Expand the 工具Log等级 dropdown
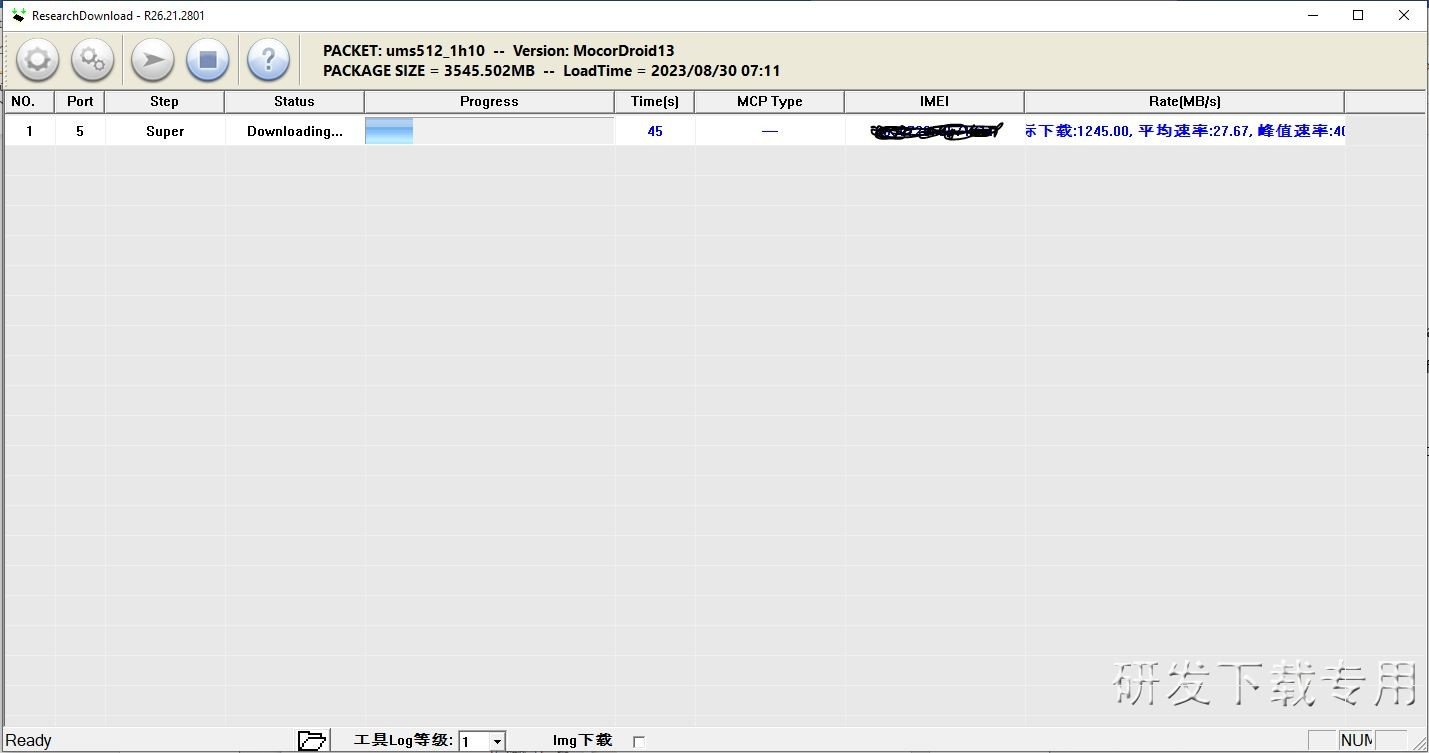The image size is (1429, 753). click(497, 741)
